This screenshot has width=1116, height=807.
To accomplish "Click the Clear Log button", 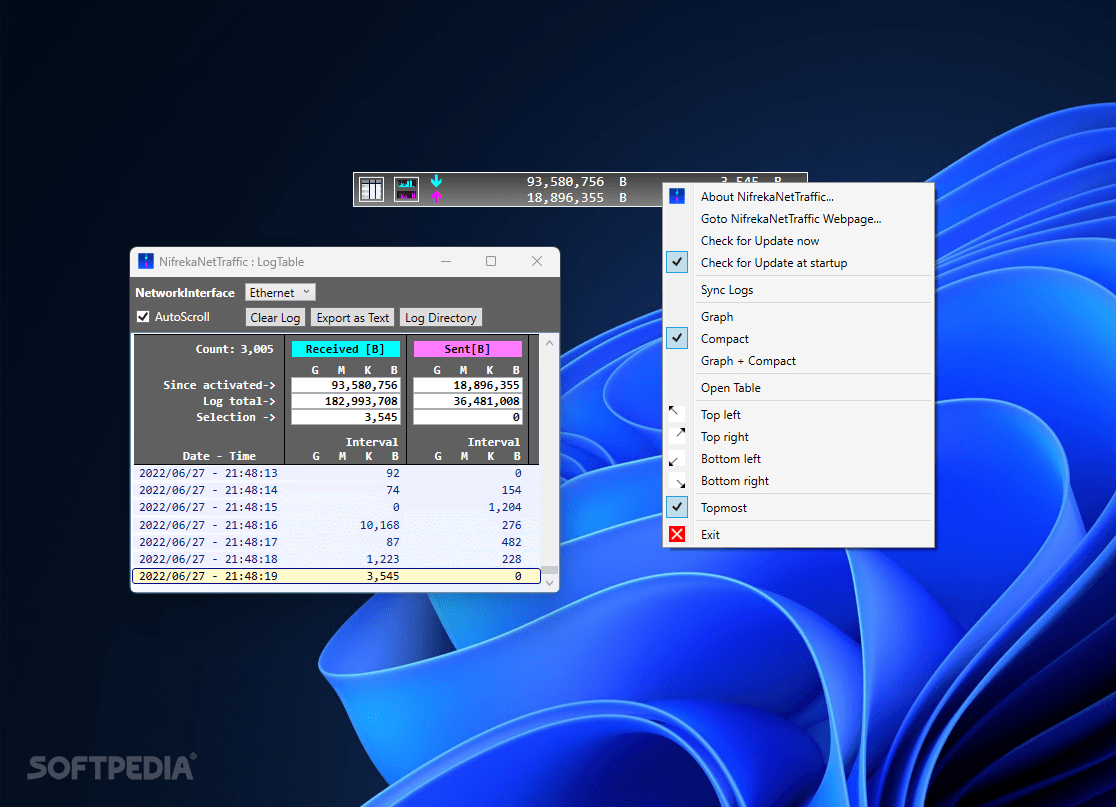I will (275, 317).
